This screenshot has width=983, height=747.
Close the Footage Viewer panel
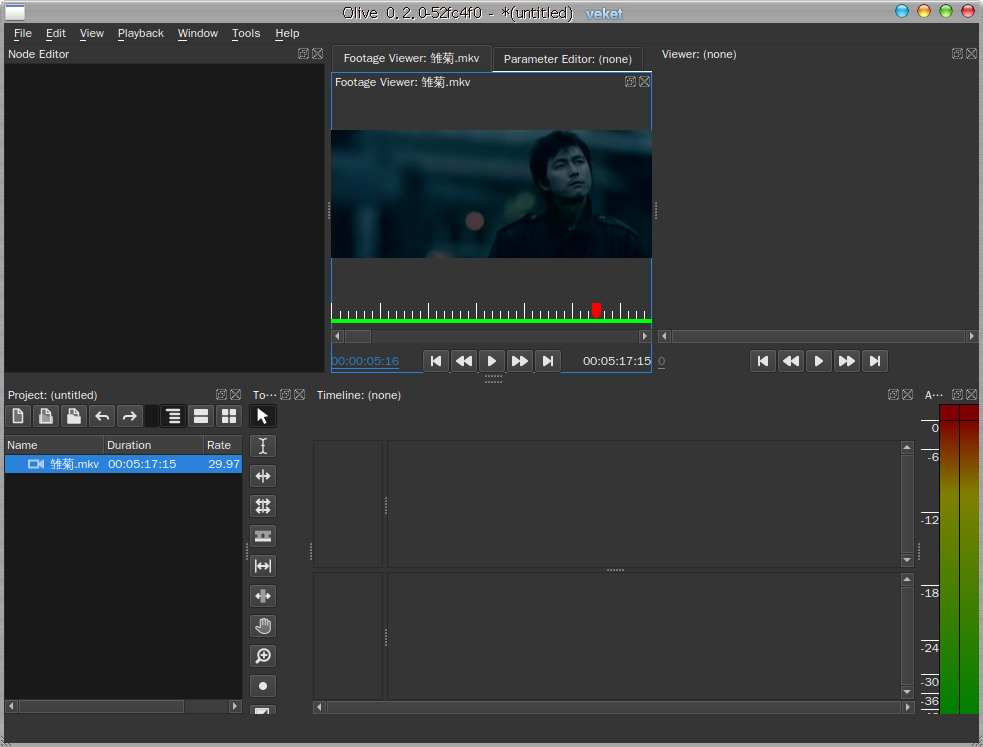pyautogui.click(x=644, y=81)
